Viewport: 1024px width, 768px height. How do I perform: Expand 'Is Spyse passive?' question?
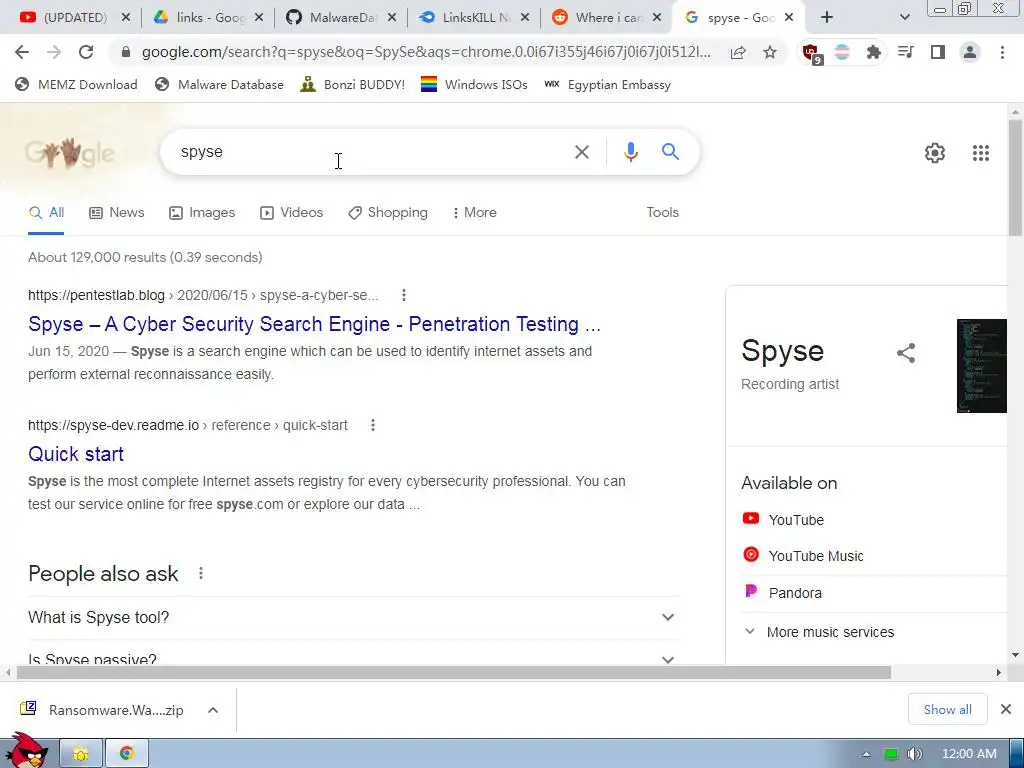point(354,655)
